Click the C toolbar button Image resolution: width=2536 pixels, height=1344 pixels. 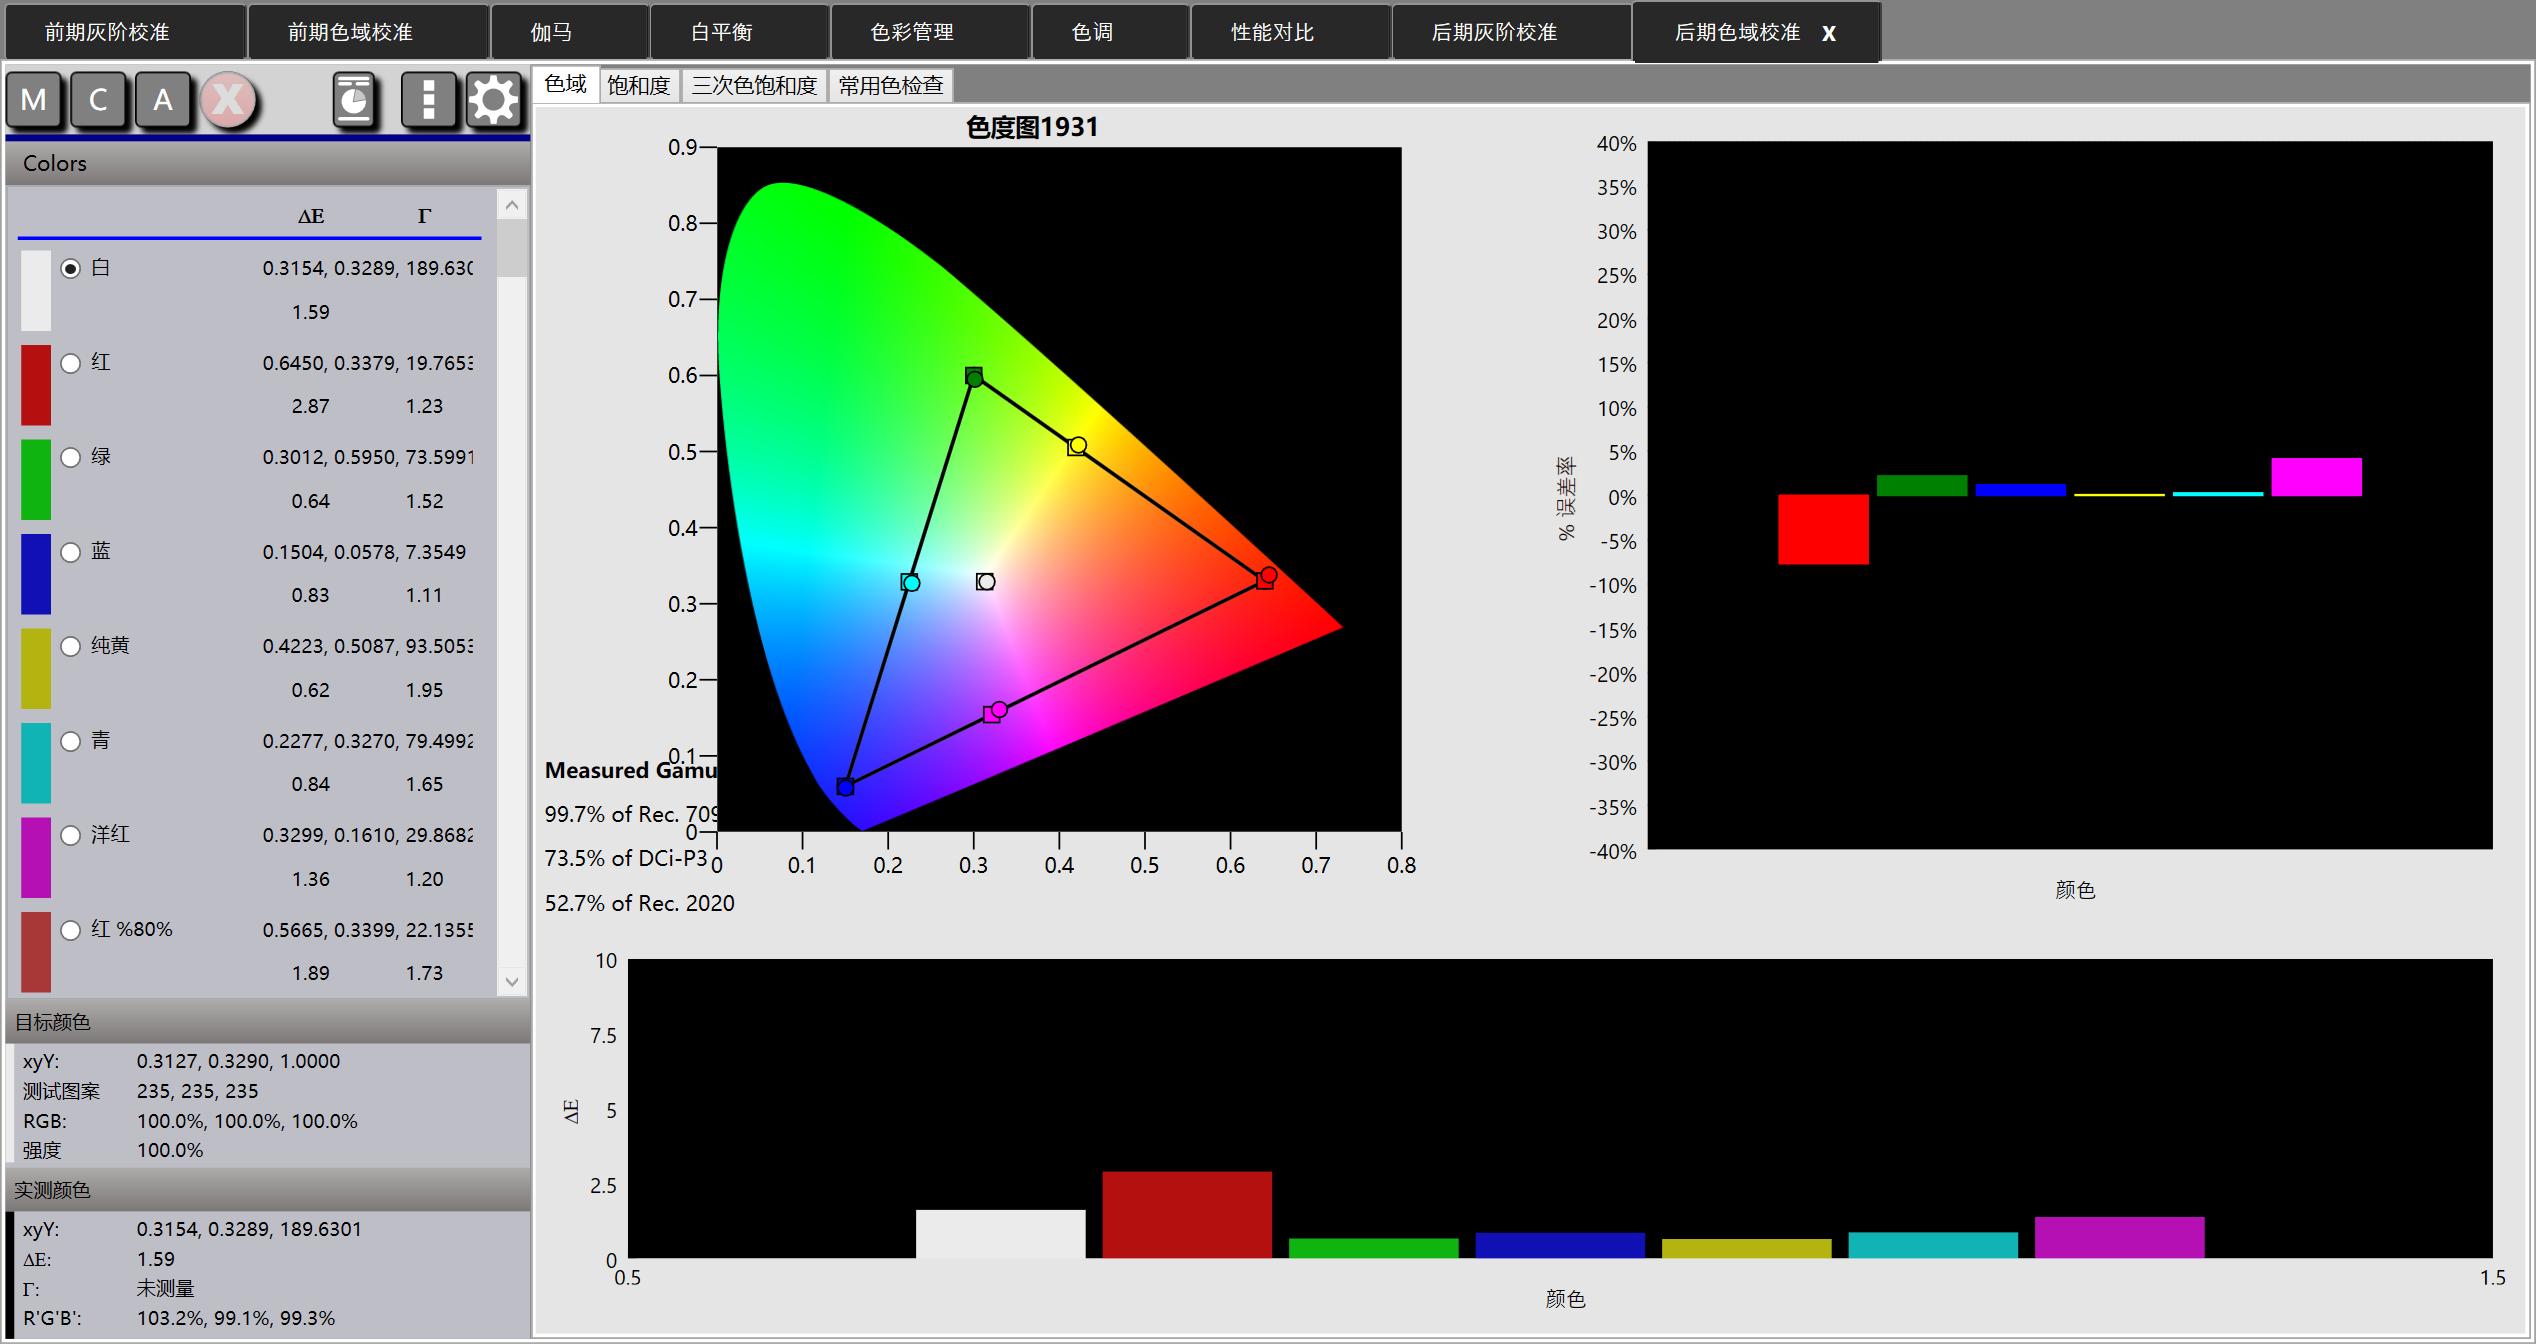(x=98, y=100)
